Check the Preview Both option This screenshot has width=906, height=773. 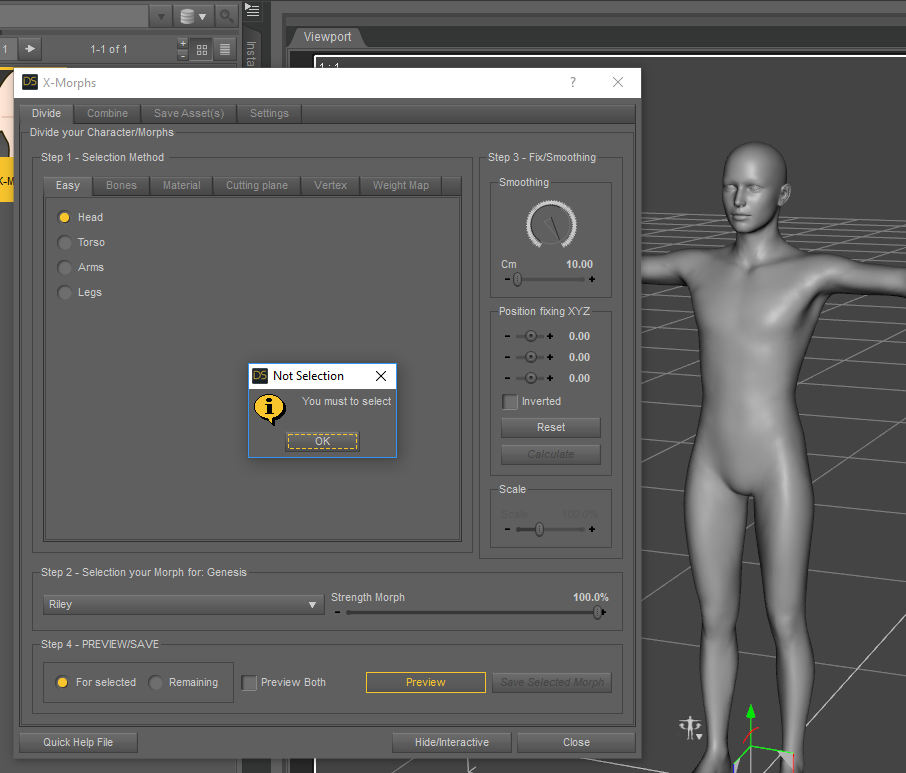pos(250,683)
